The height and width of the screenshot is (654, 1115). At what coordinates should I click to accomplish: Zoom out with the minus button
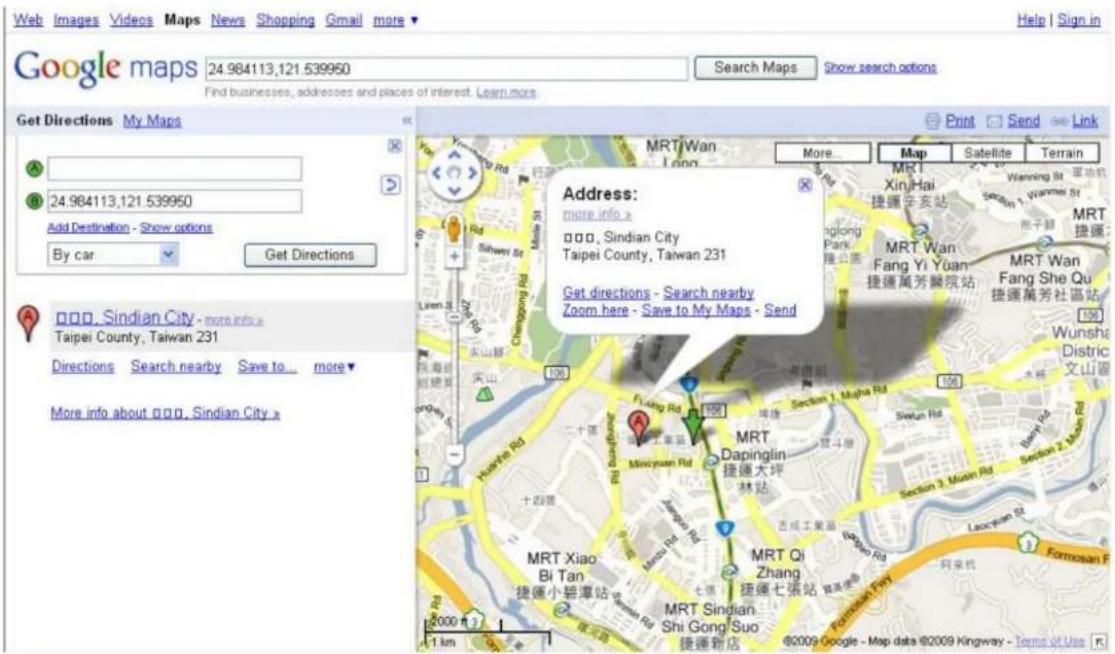pos(454,454)
